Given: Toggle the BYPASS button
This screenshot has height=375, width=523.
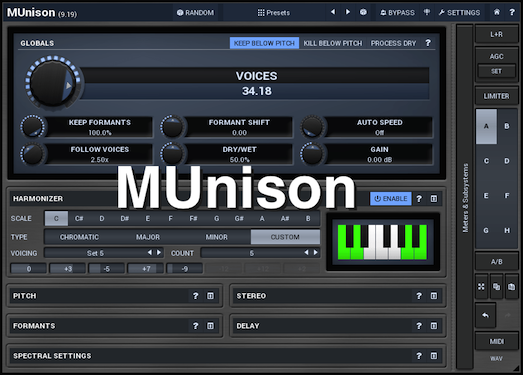Looking at the screenshot, I should [397, 13].
